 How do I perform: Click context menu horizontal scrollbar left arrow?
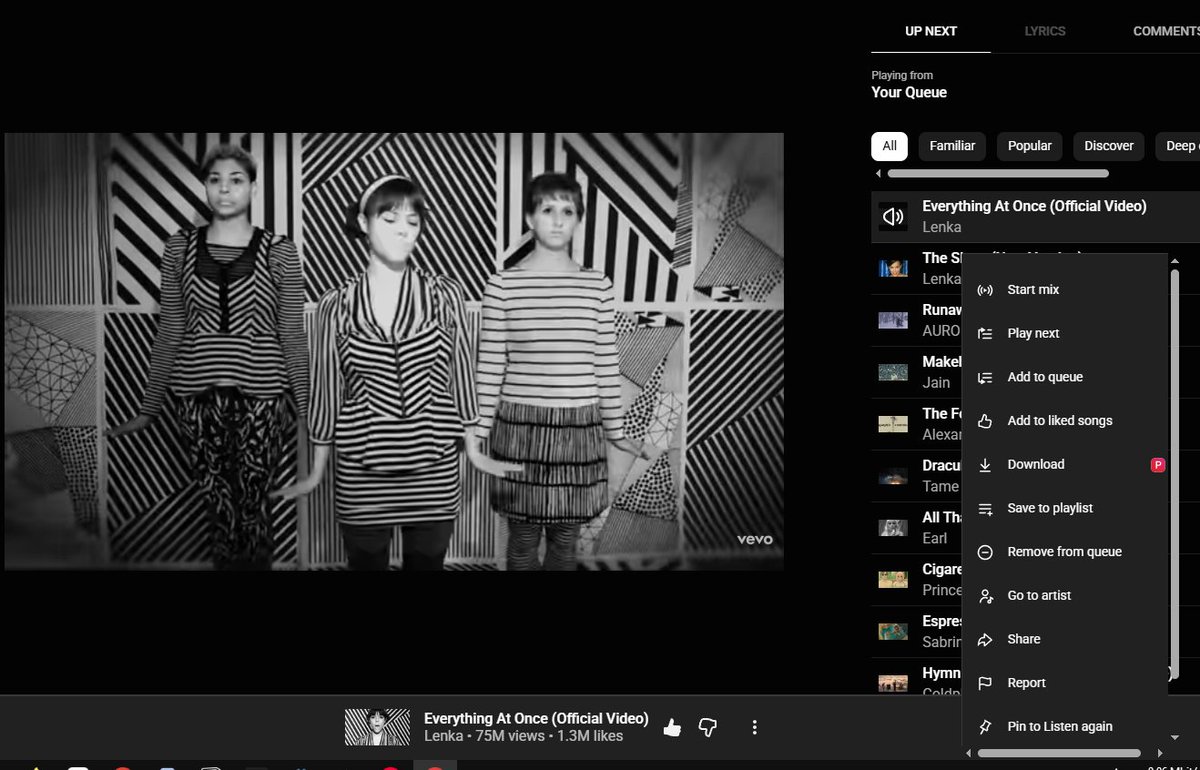pyautogui.click(x=968, y=753)
